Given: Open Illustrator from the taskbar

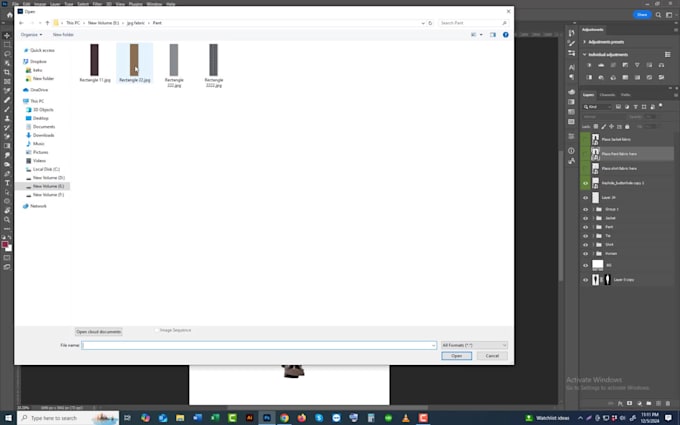Looking at the screenshot, I should tap(249, 418).
